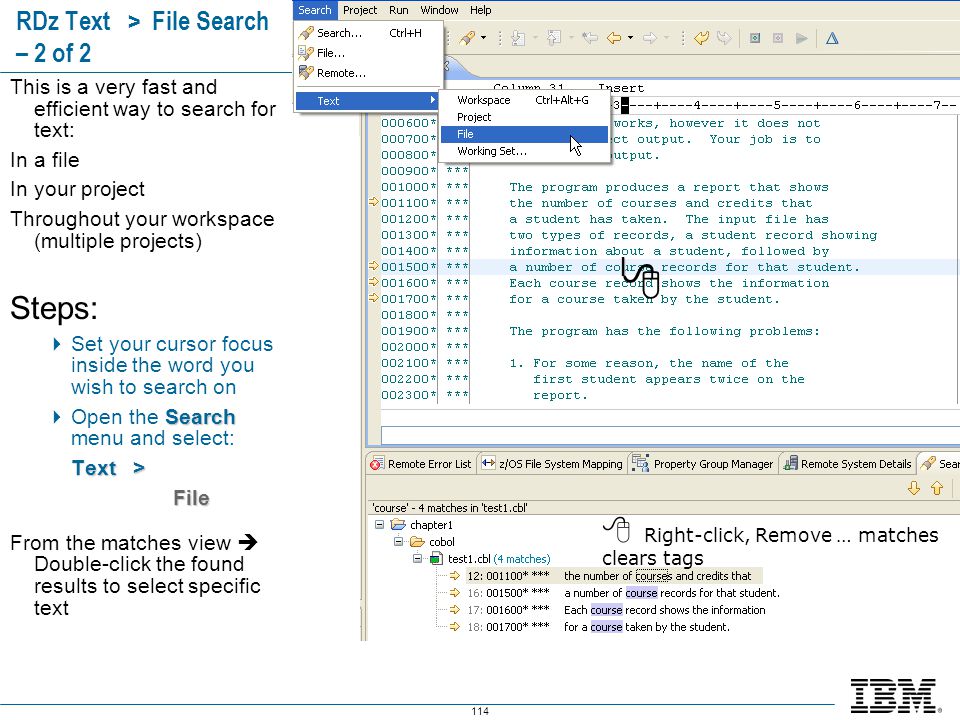The width and height of the screenshot is (960, 720).
Task: Select the Text submenu entry
Action: click(367, 101)
